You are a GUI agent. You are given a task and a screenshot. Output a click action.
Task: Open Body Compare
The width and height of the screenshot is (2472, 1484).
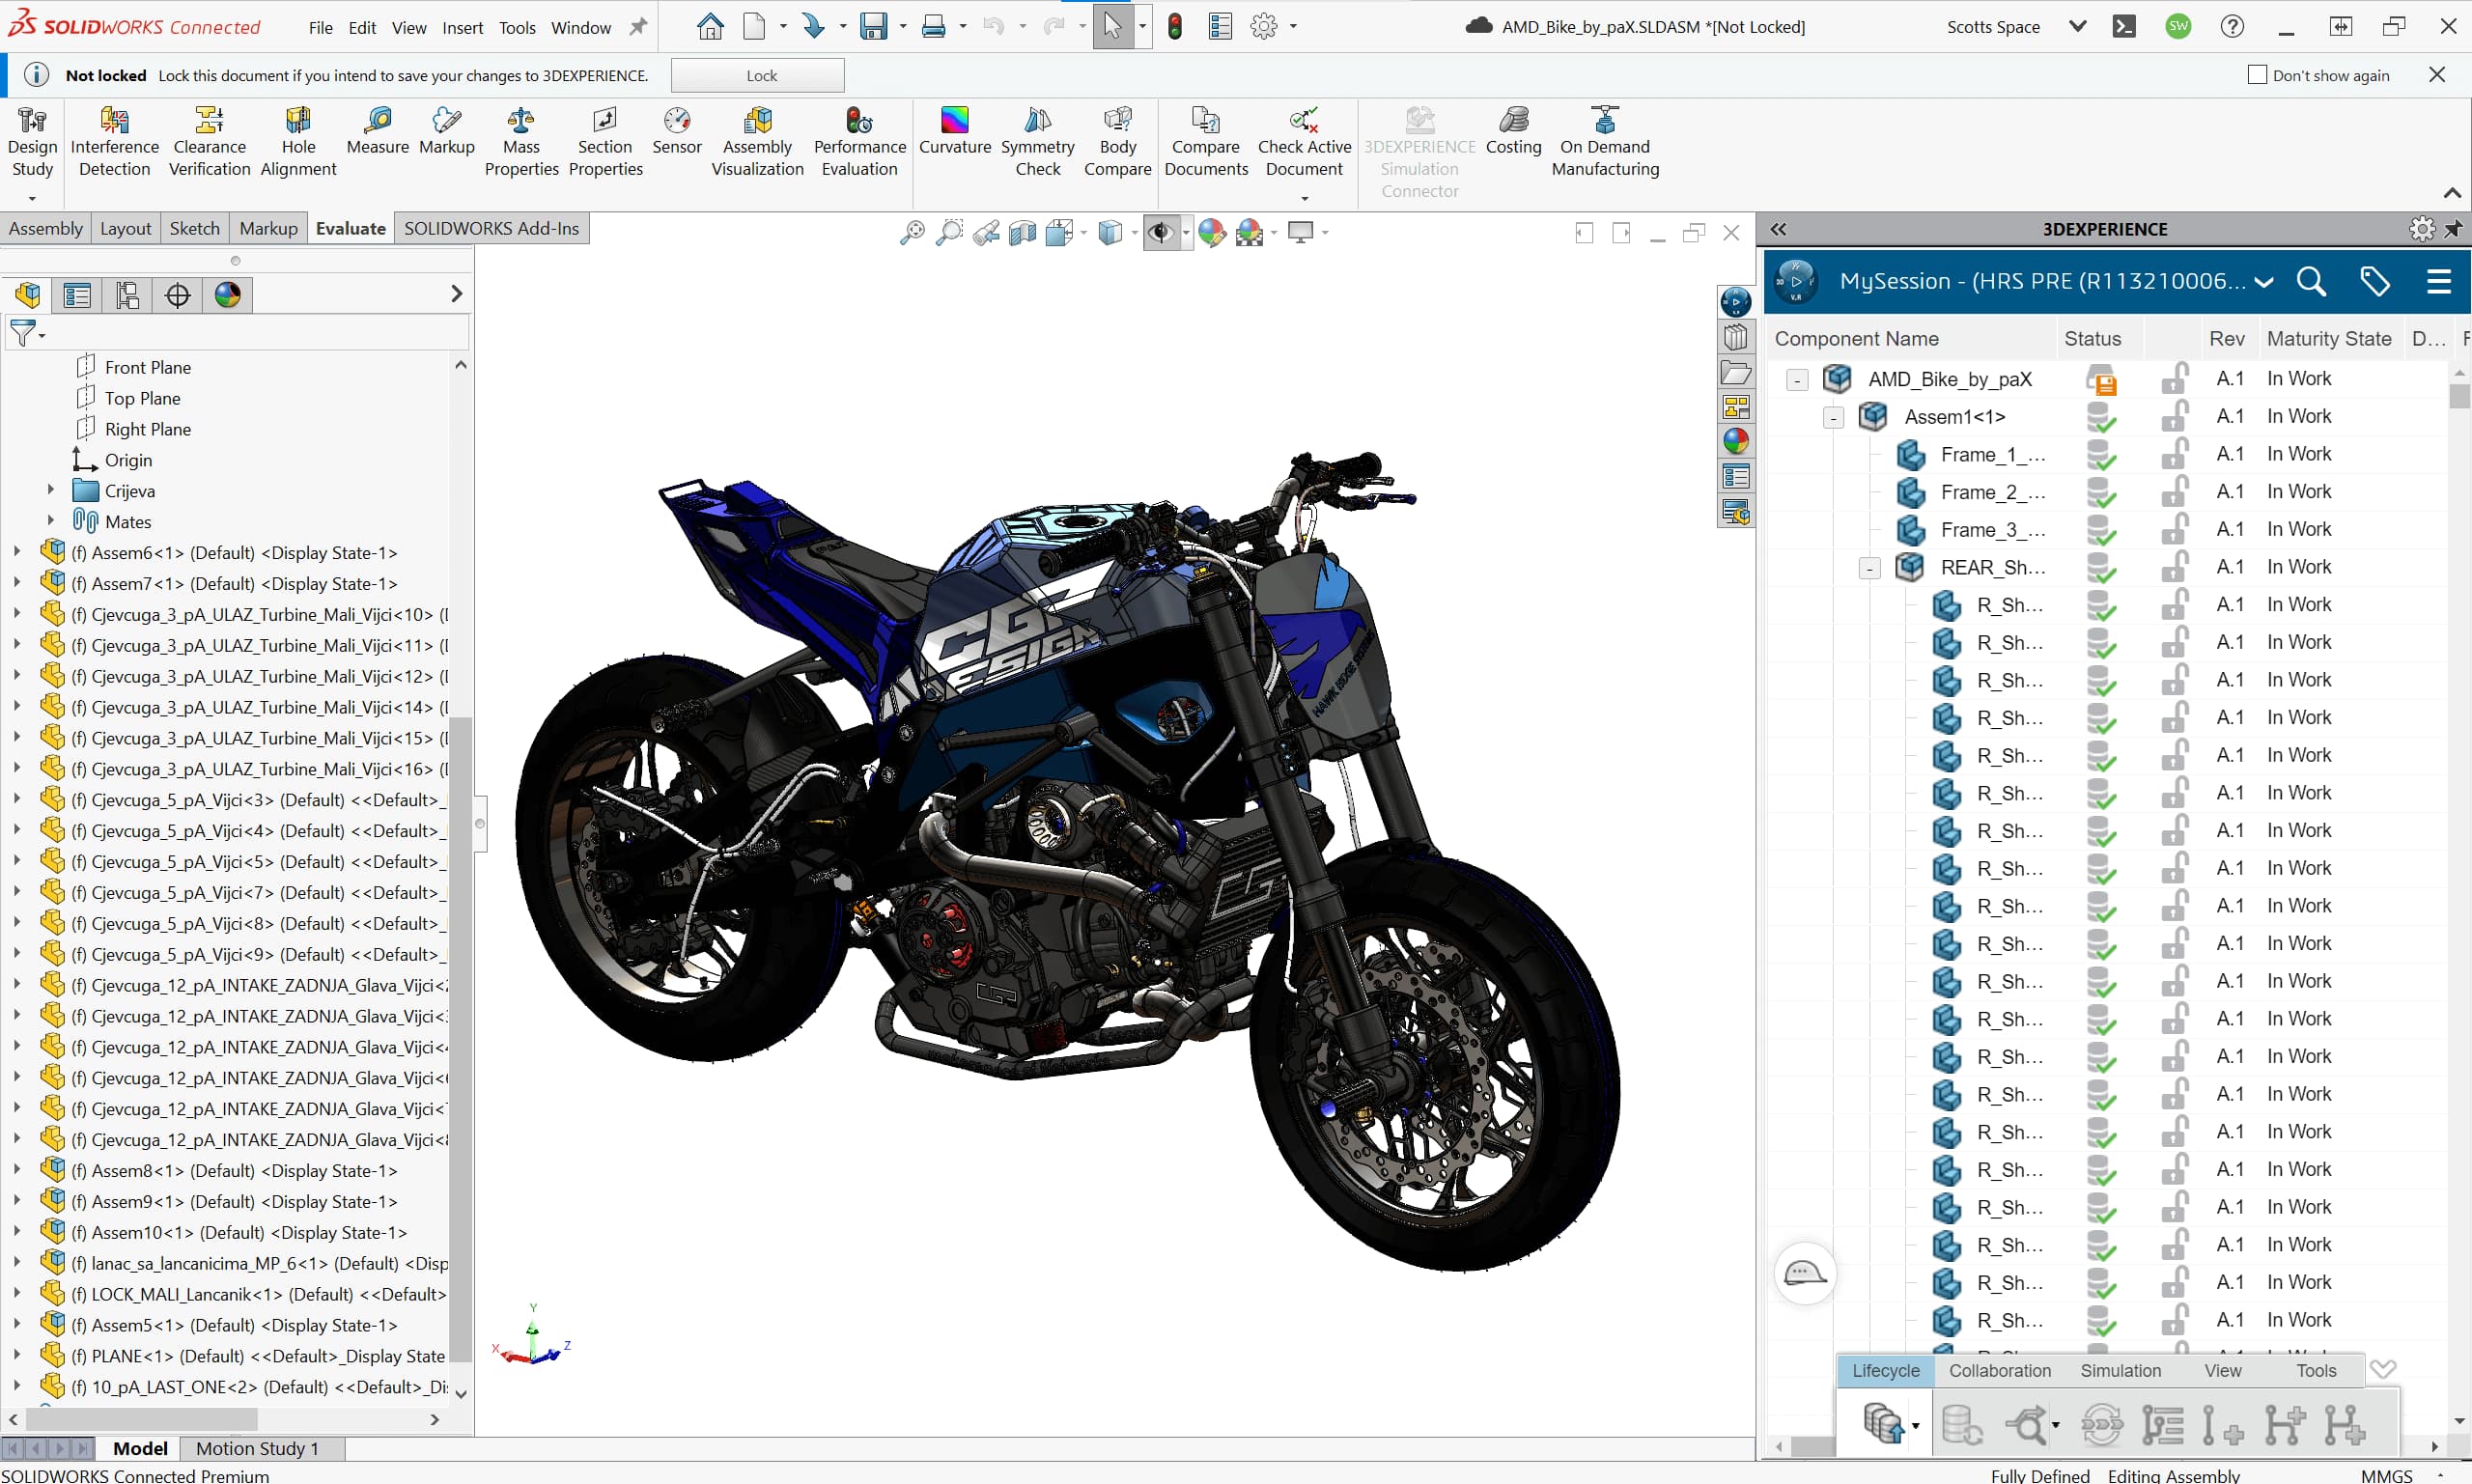[1117, 142]
